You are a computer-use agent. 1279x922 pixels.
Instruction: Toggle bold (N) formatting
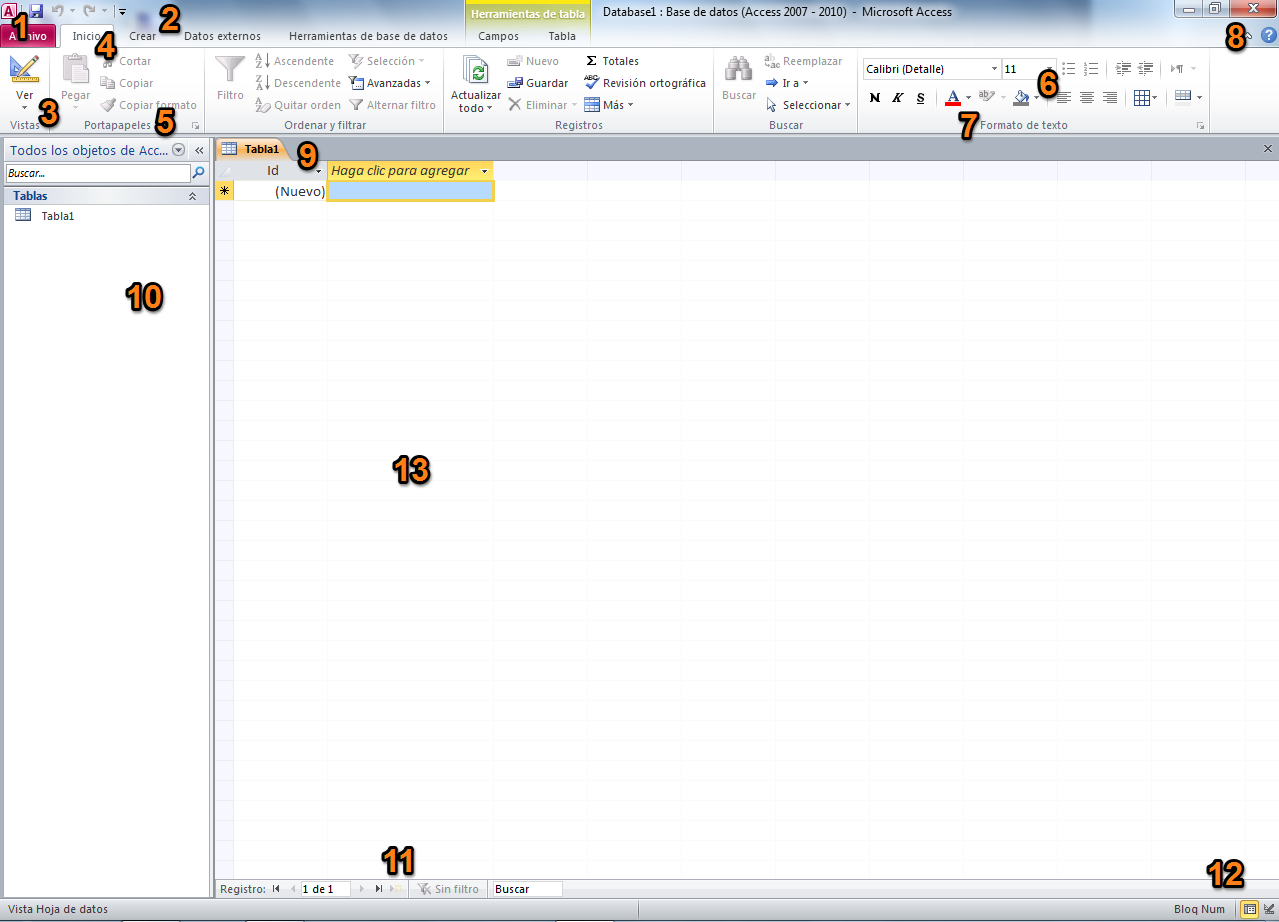click(x=875, y=98)
